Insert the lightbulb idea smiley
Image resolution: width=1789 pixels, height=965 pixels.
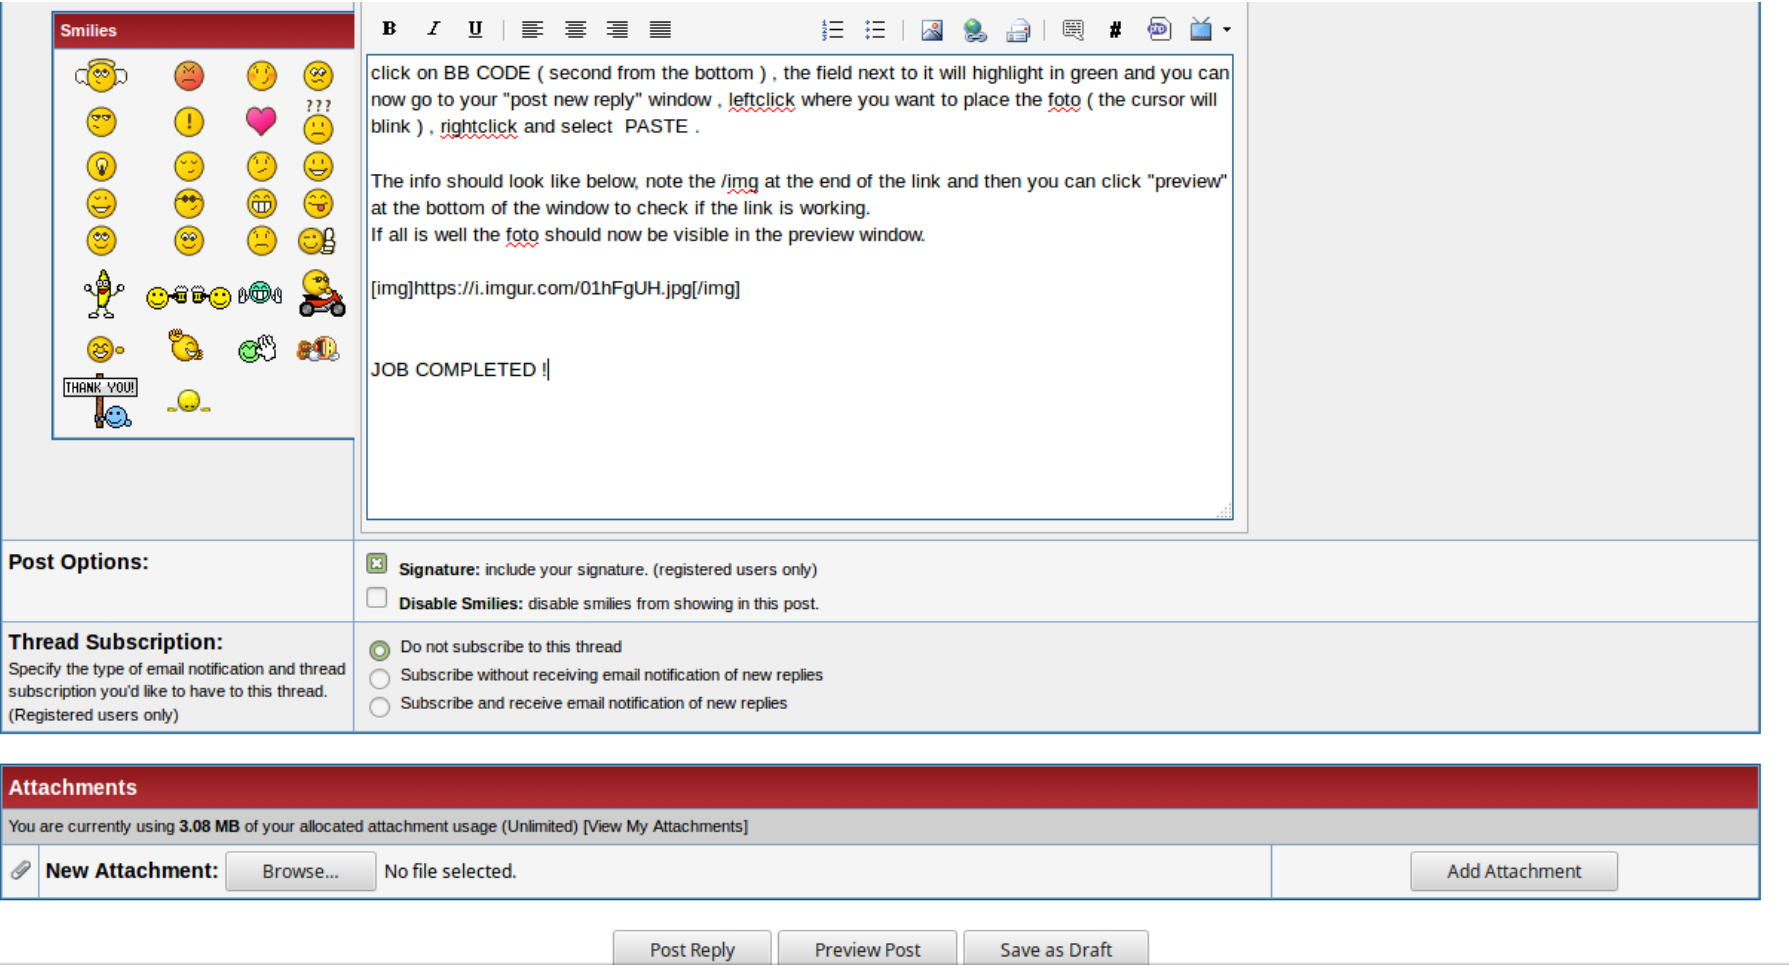pos(101,166)
